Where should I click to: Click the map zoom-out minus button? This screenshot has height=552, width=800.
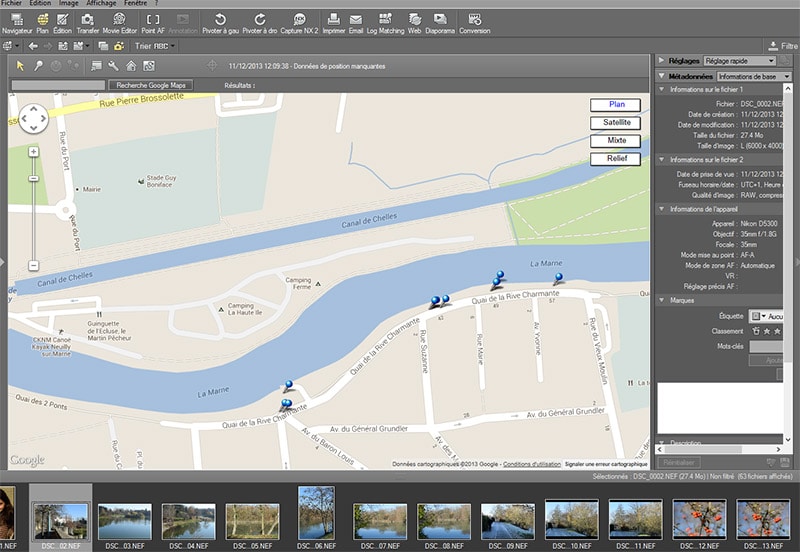tap(33, 265)
